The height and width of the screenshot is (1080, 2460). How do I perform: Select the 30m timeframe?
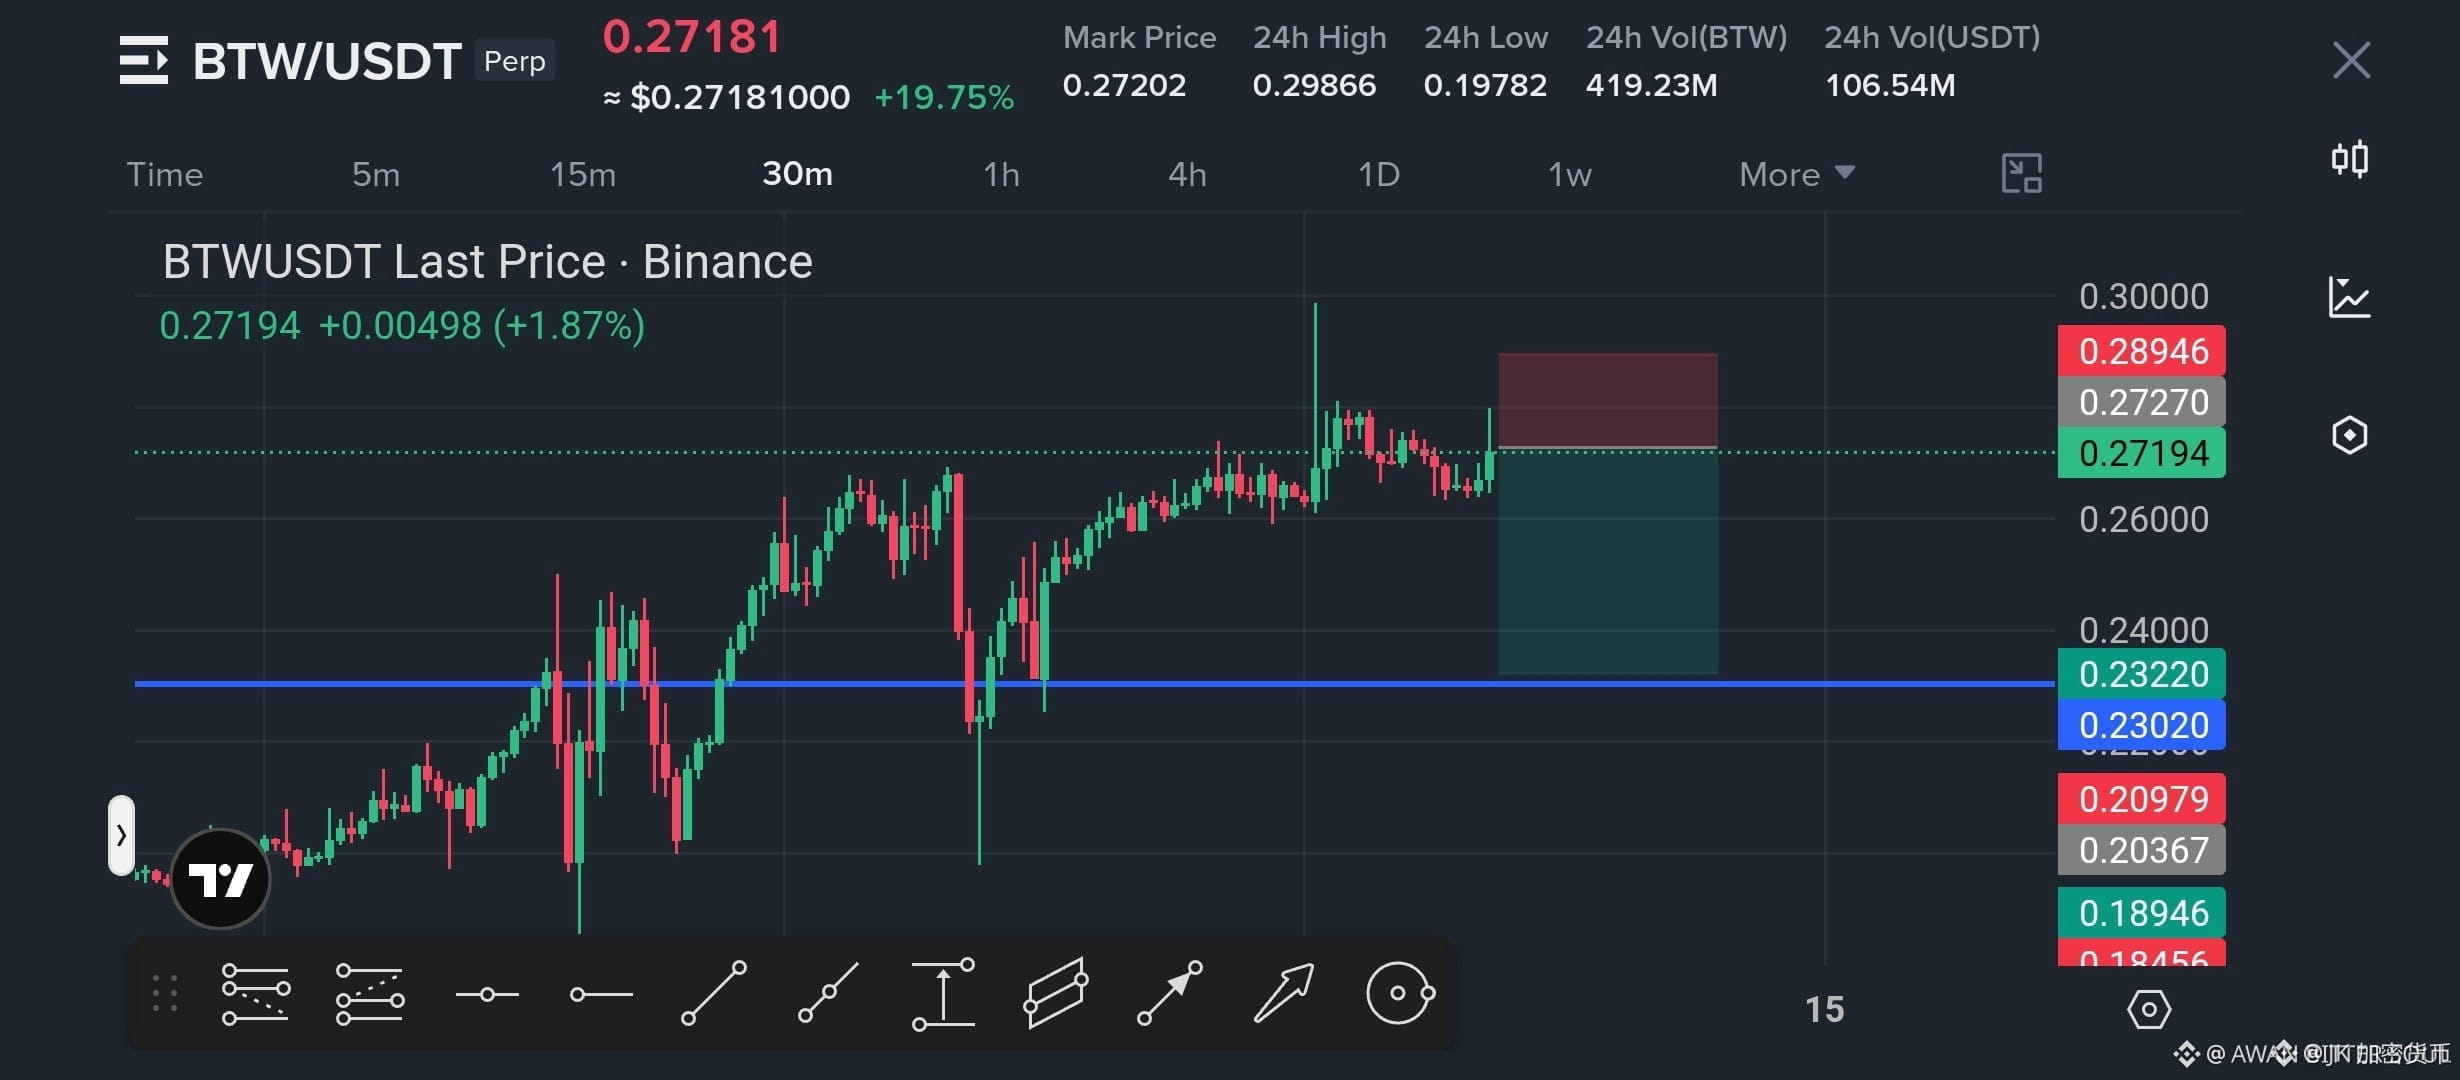coord(797,174)
